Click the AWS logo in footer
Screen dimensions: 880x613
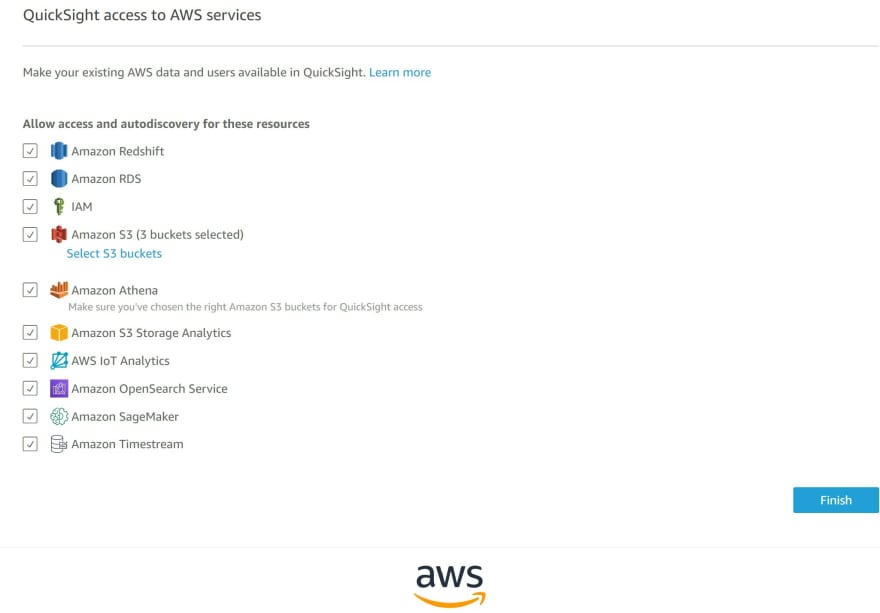(450, 585)
